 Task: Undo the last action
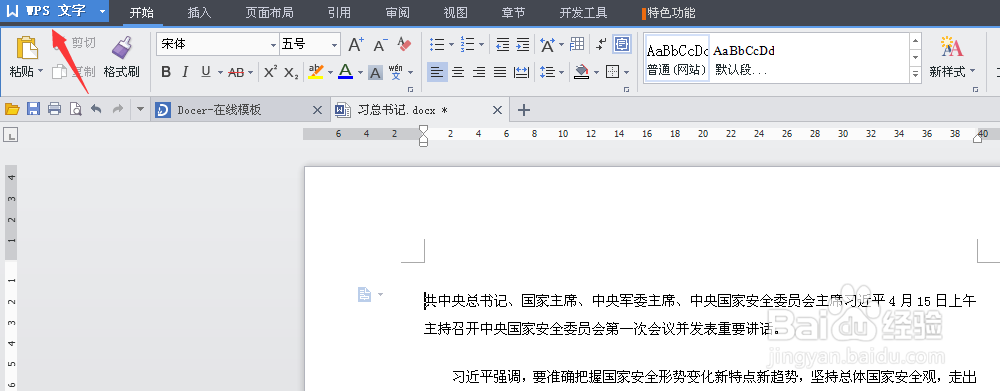tap(96, 110)
